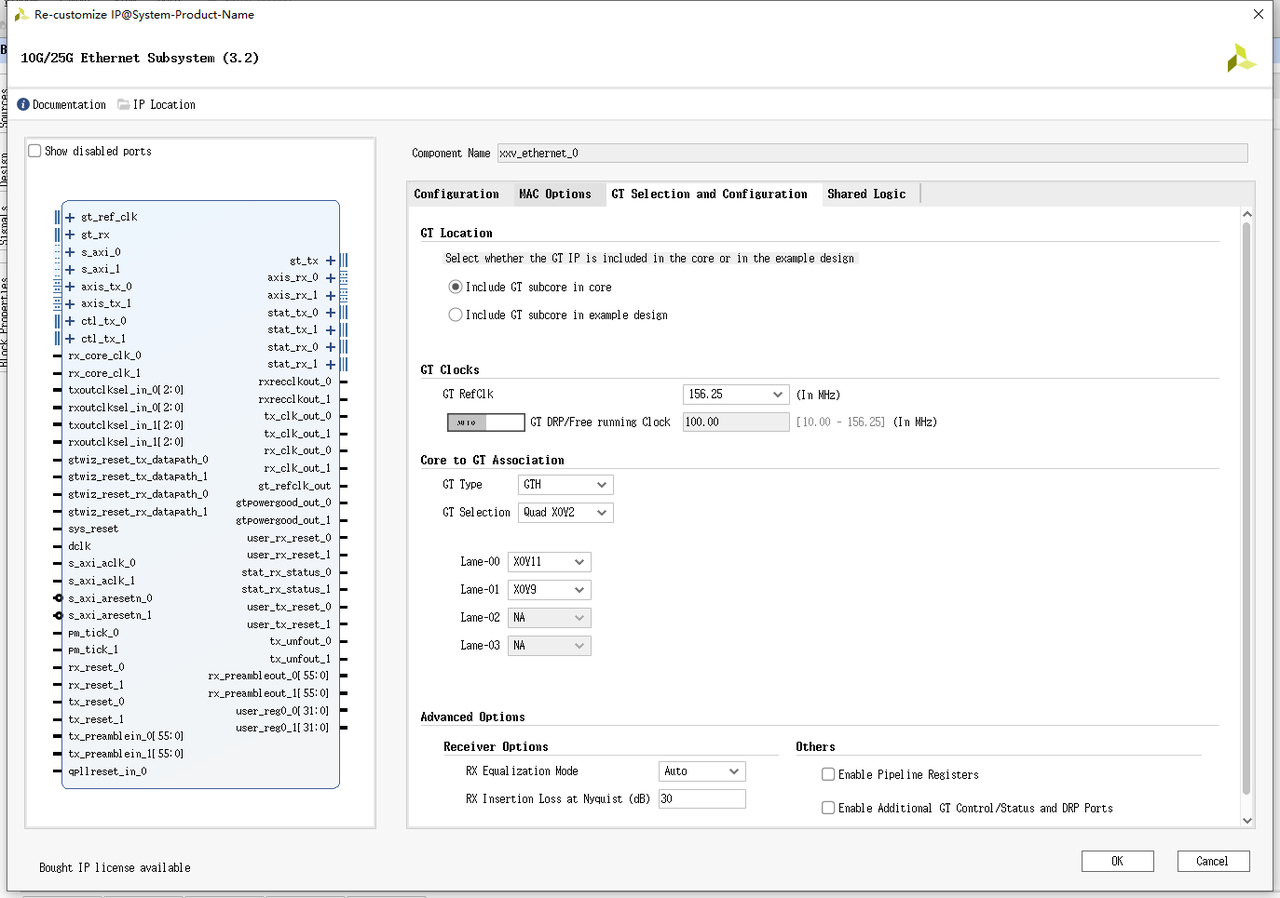Expand the axis_tx_1 interface plus icon

pyautogui.click(x=70, y=303)
